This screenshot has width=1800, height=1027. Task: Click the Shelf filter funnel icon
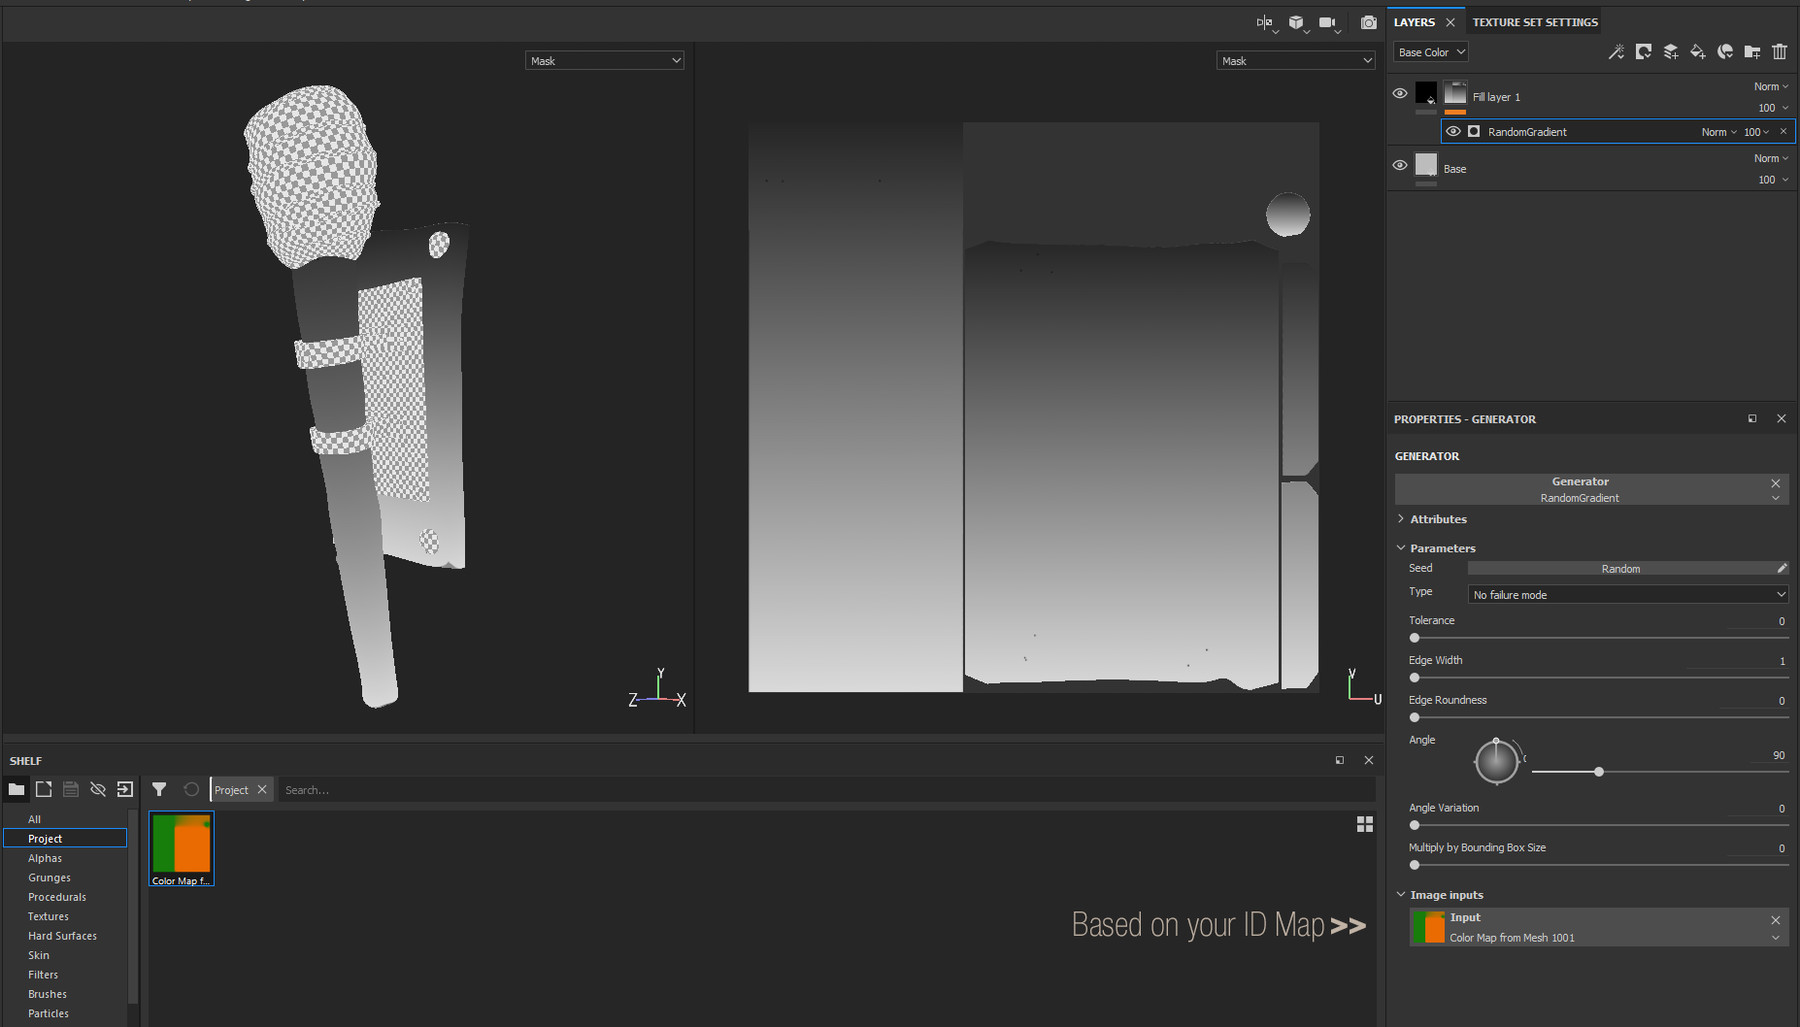(159, 789)
